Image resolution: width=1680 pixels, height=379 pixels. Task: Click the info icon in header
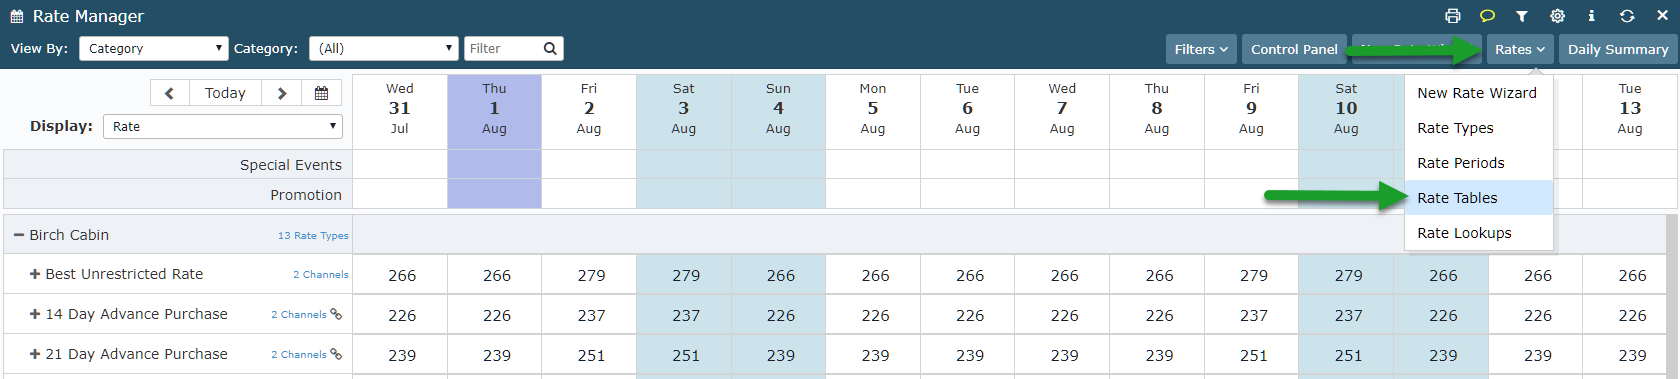pyautogui.click(x=1591, y=16)
